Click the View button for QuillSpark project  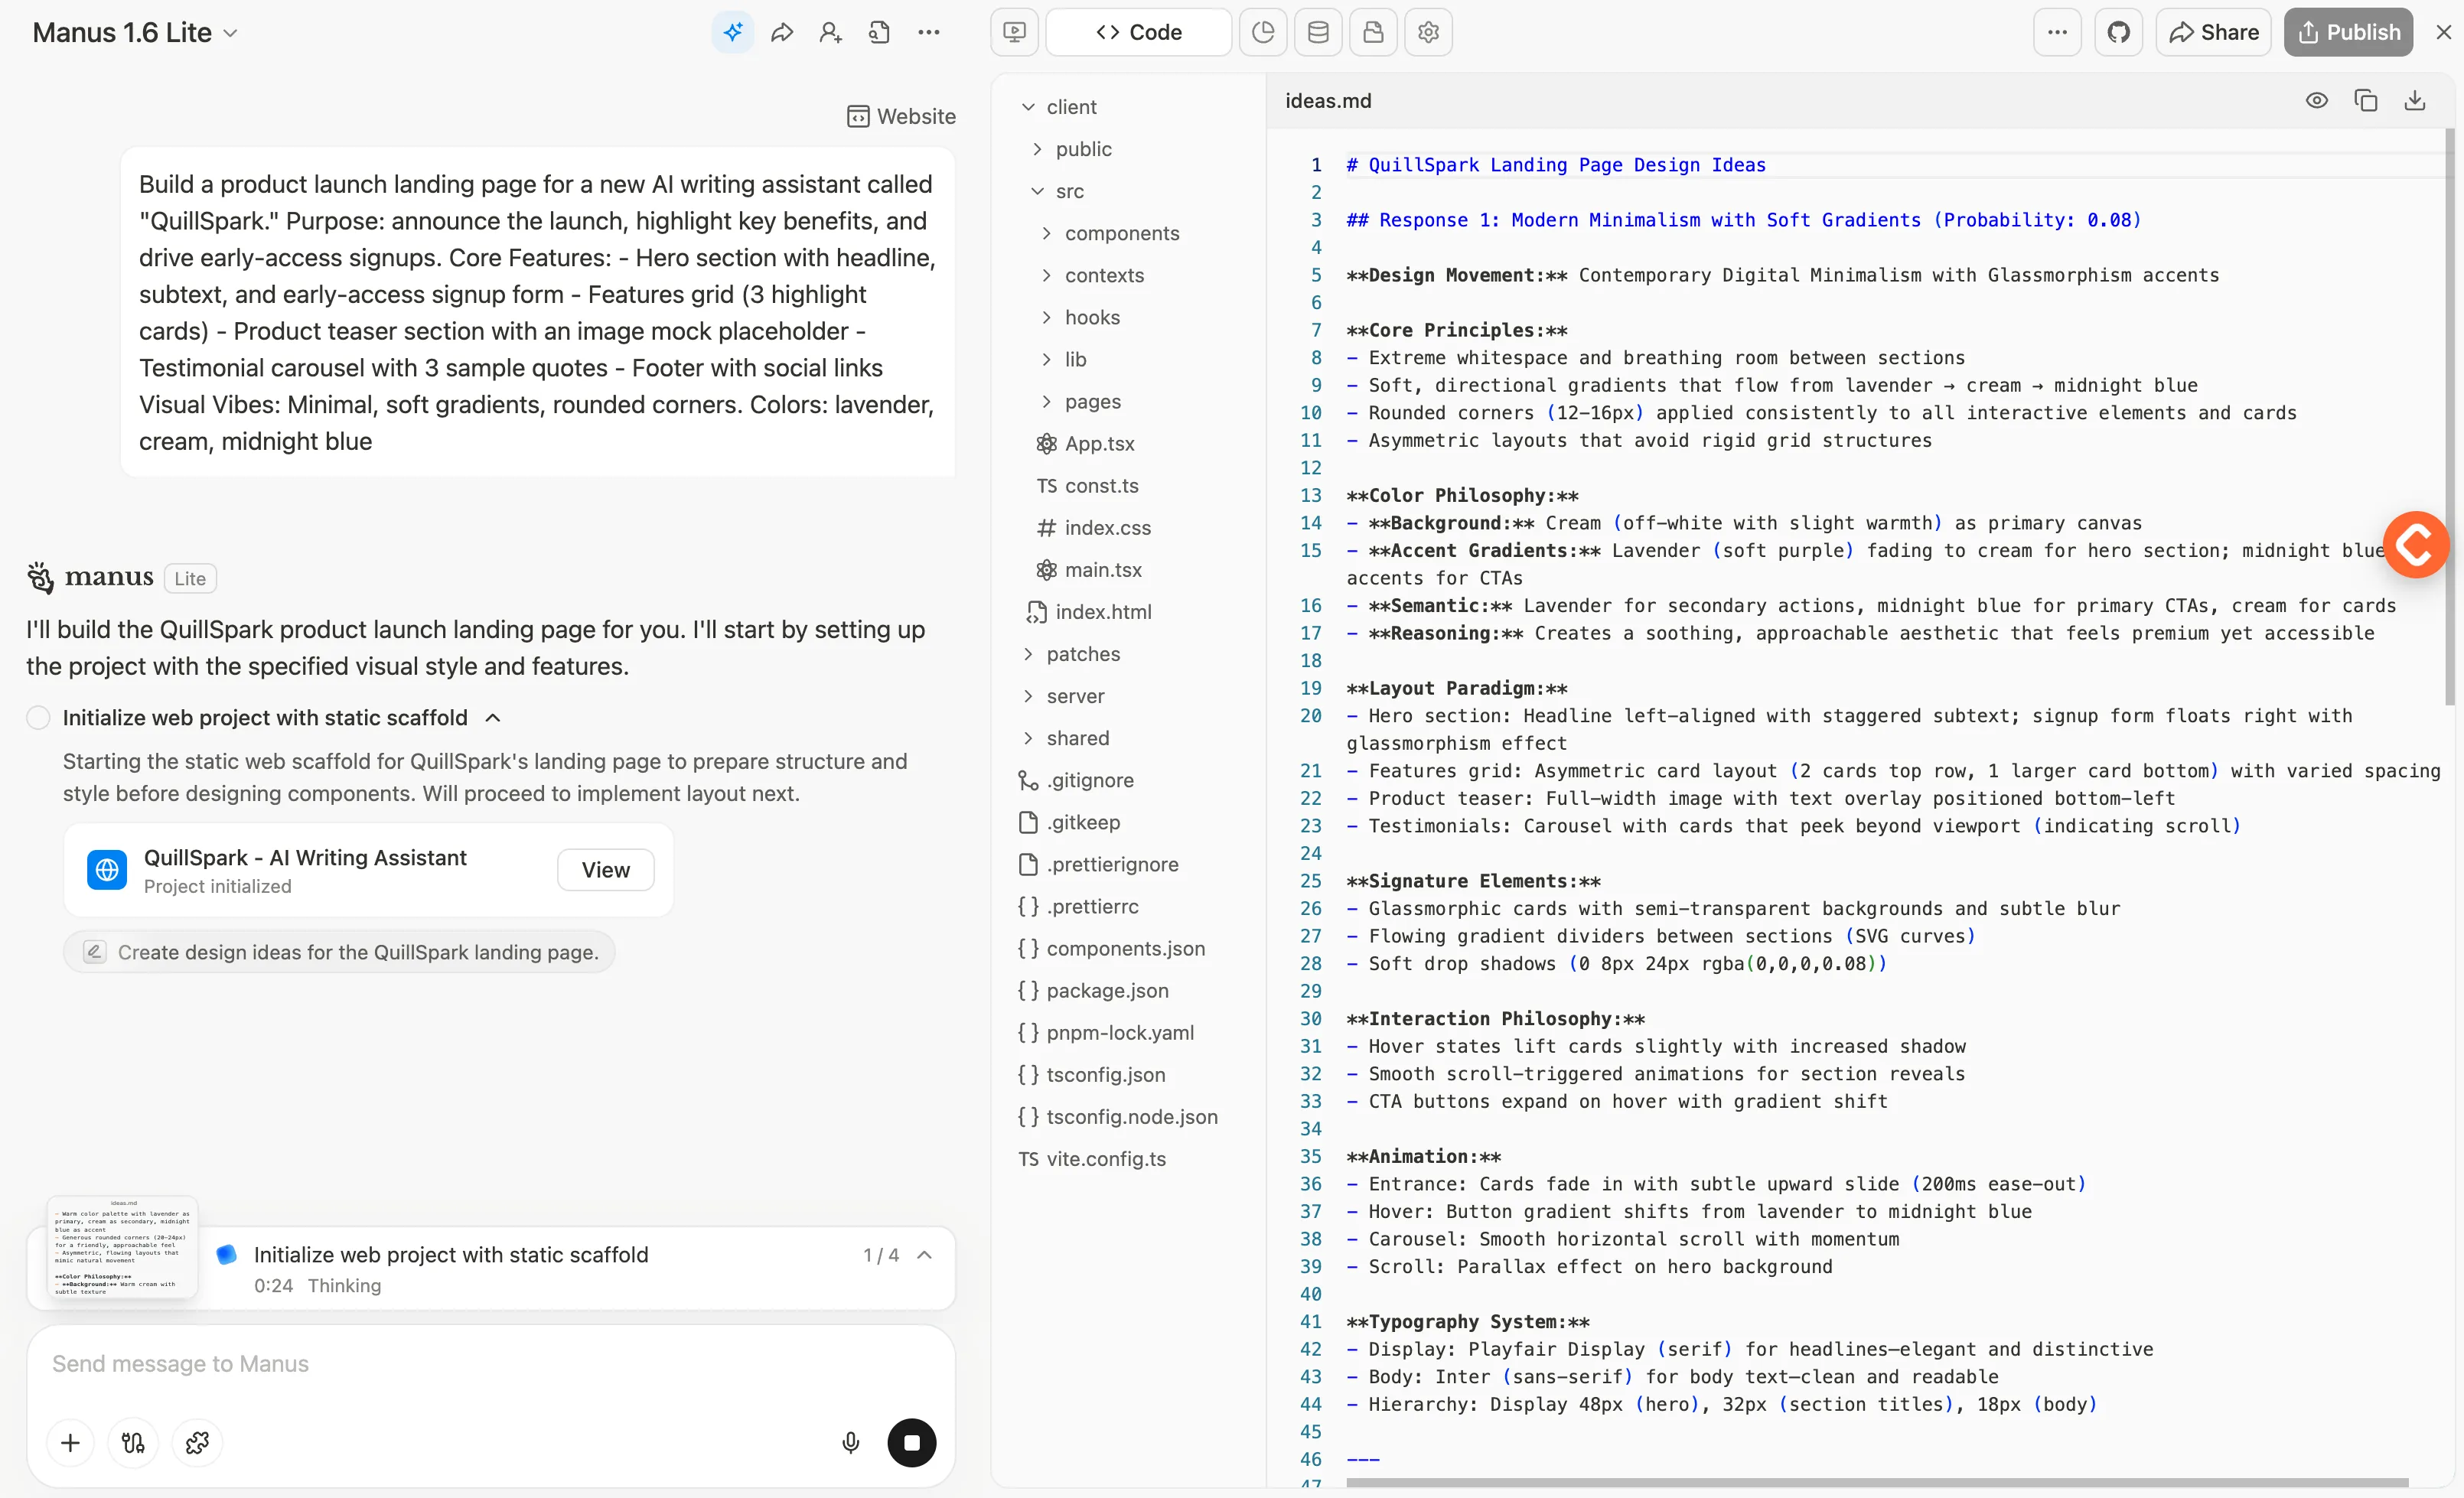pos(605,869)
